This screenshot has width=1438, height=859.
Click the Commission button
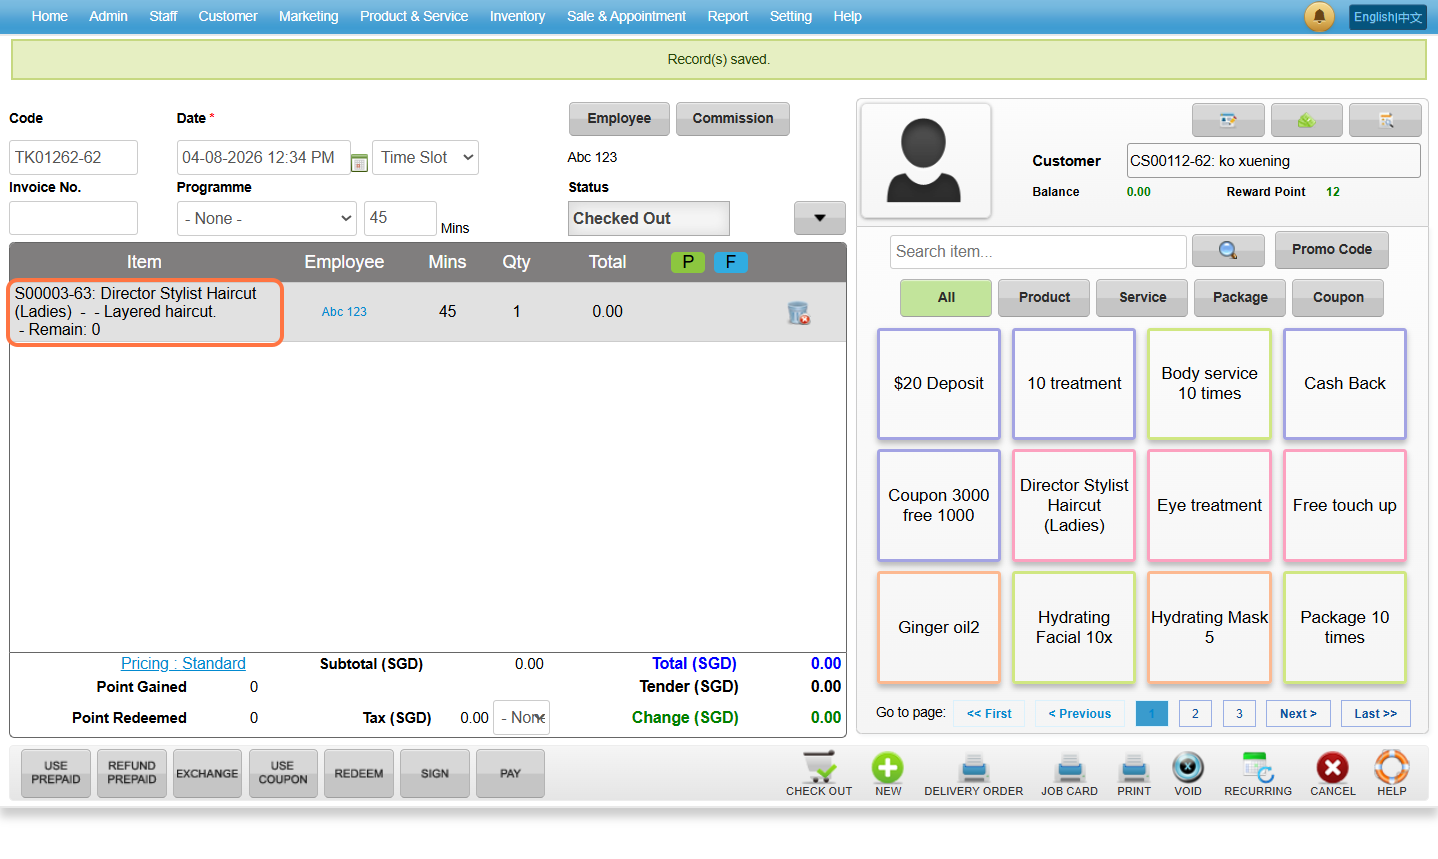click(x=733, y=119)
